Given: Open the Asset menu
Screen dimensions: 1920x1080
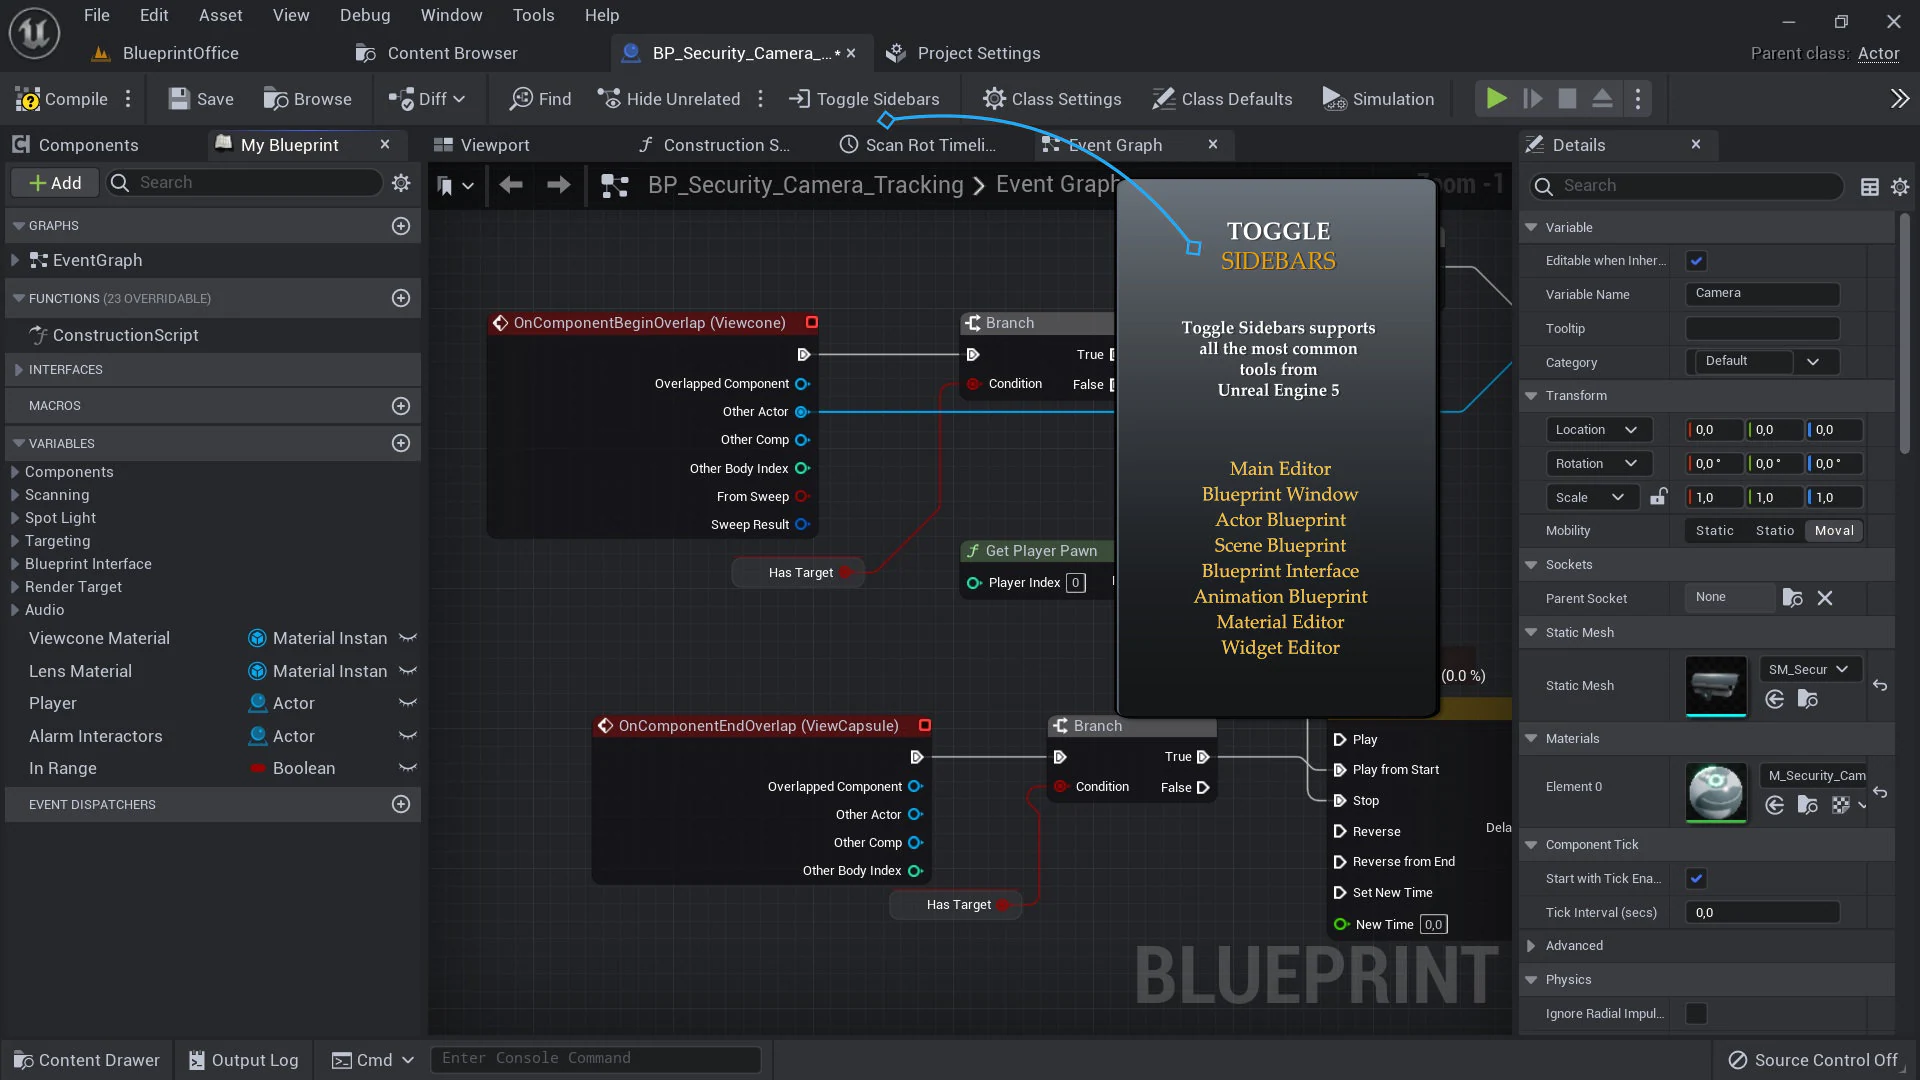Looking at the screenshot, I should click(x=220, y=15).
